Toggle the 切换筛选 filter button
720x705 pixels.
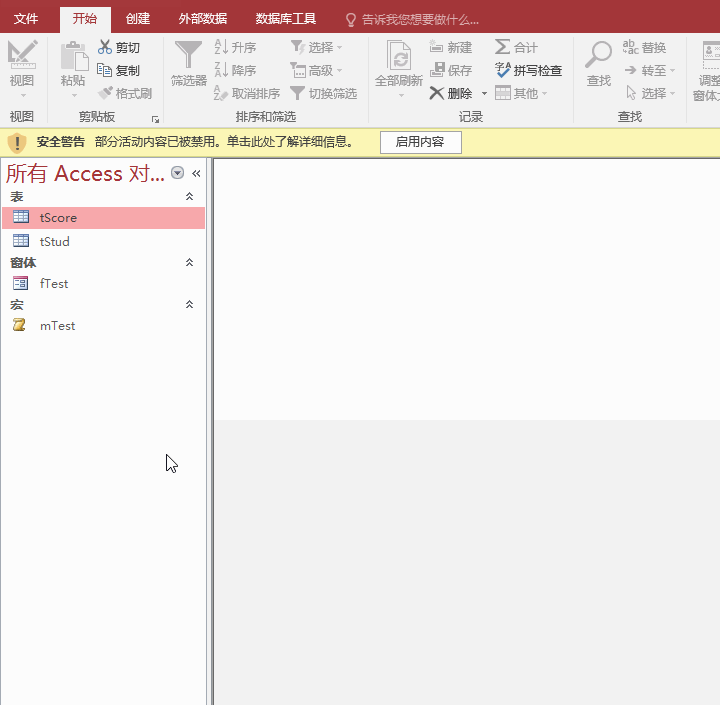[x=324, y=93]
